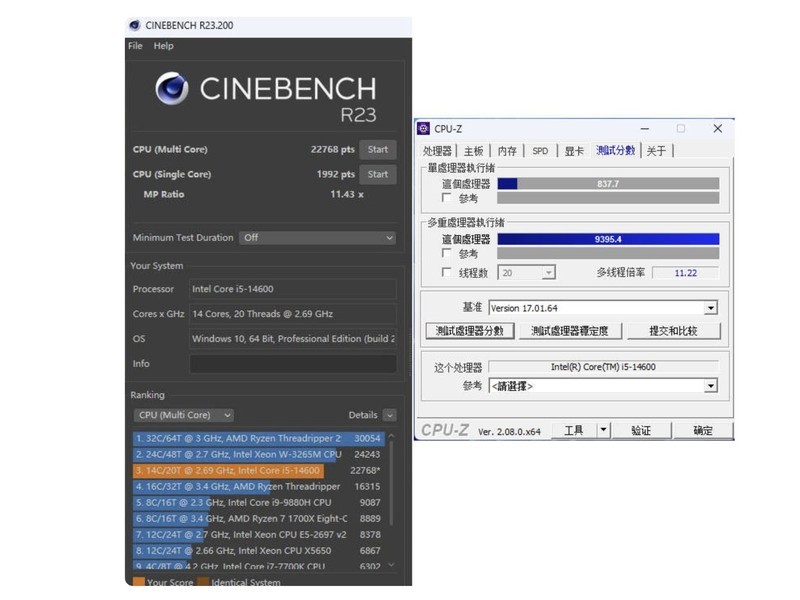Click the 验证 button in CPU-Z
Image resolution: width=800 pixels, height=600 pixels.
coord(641,431)
